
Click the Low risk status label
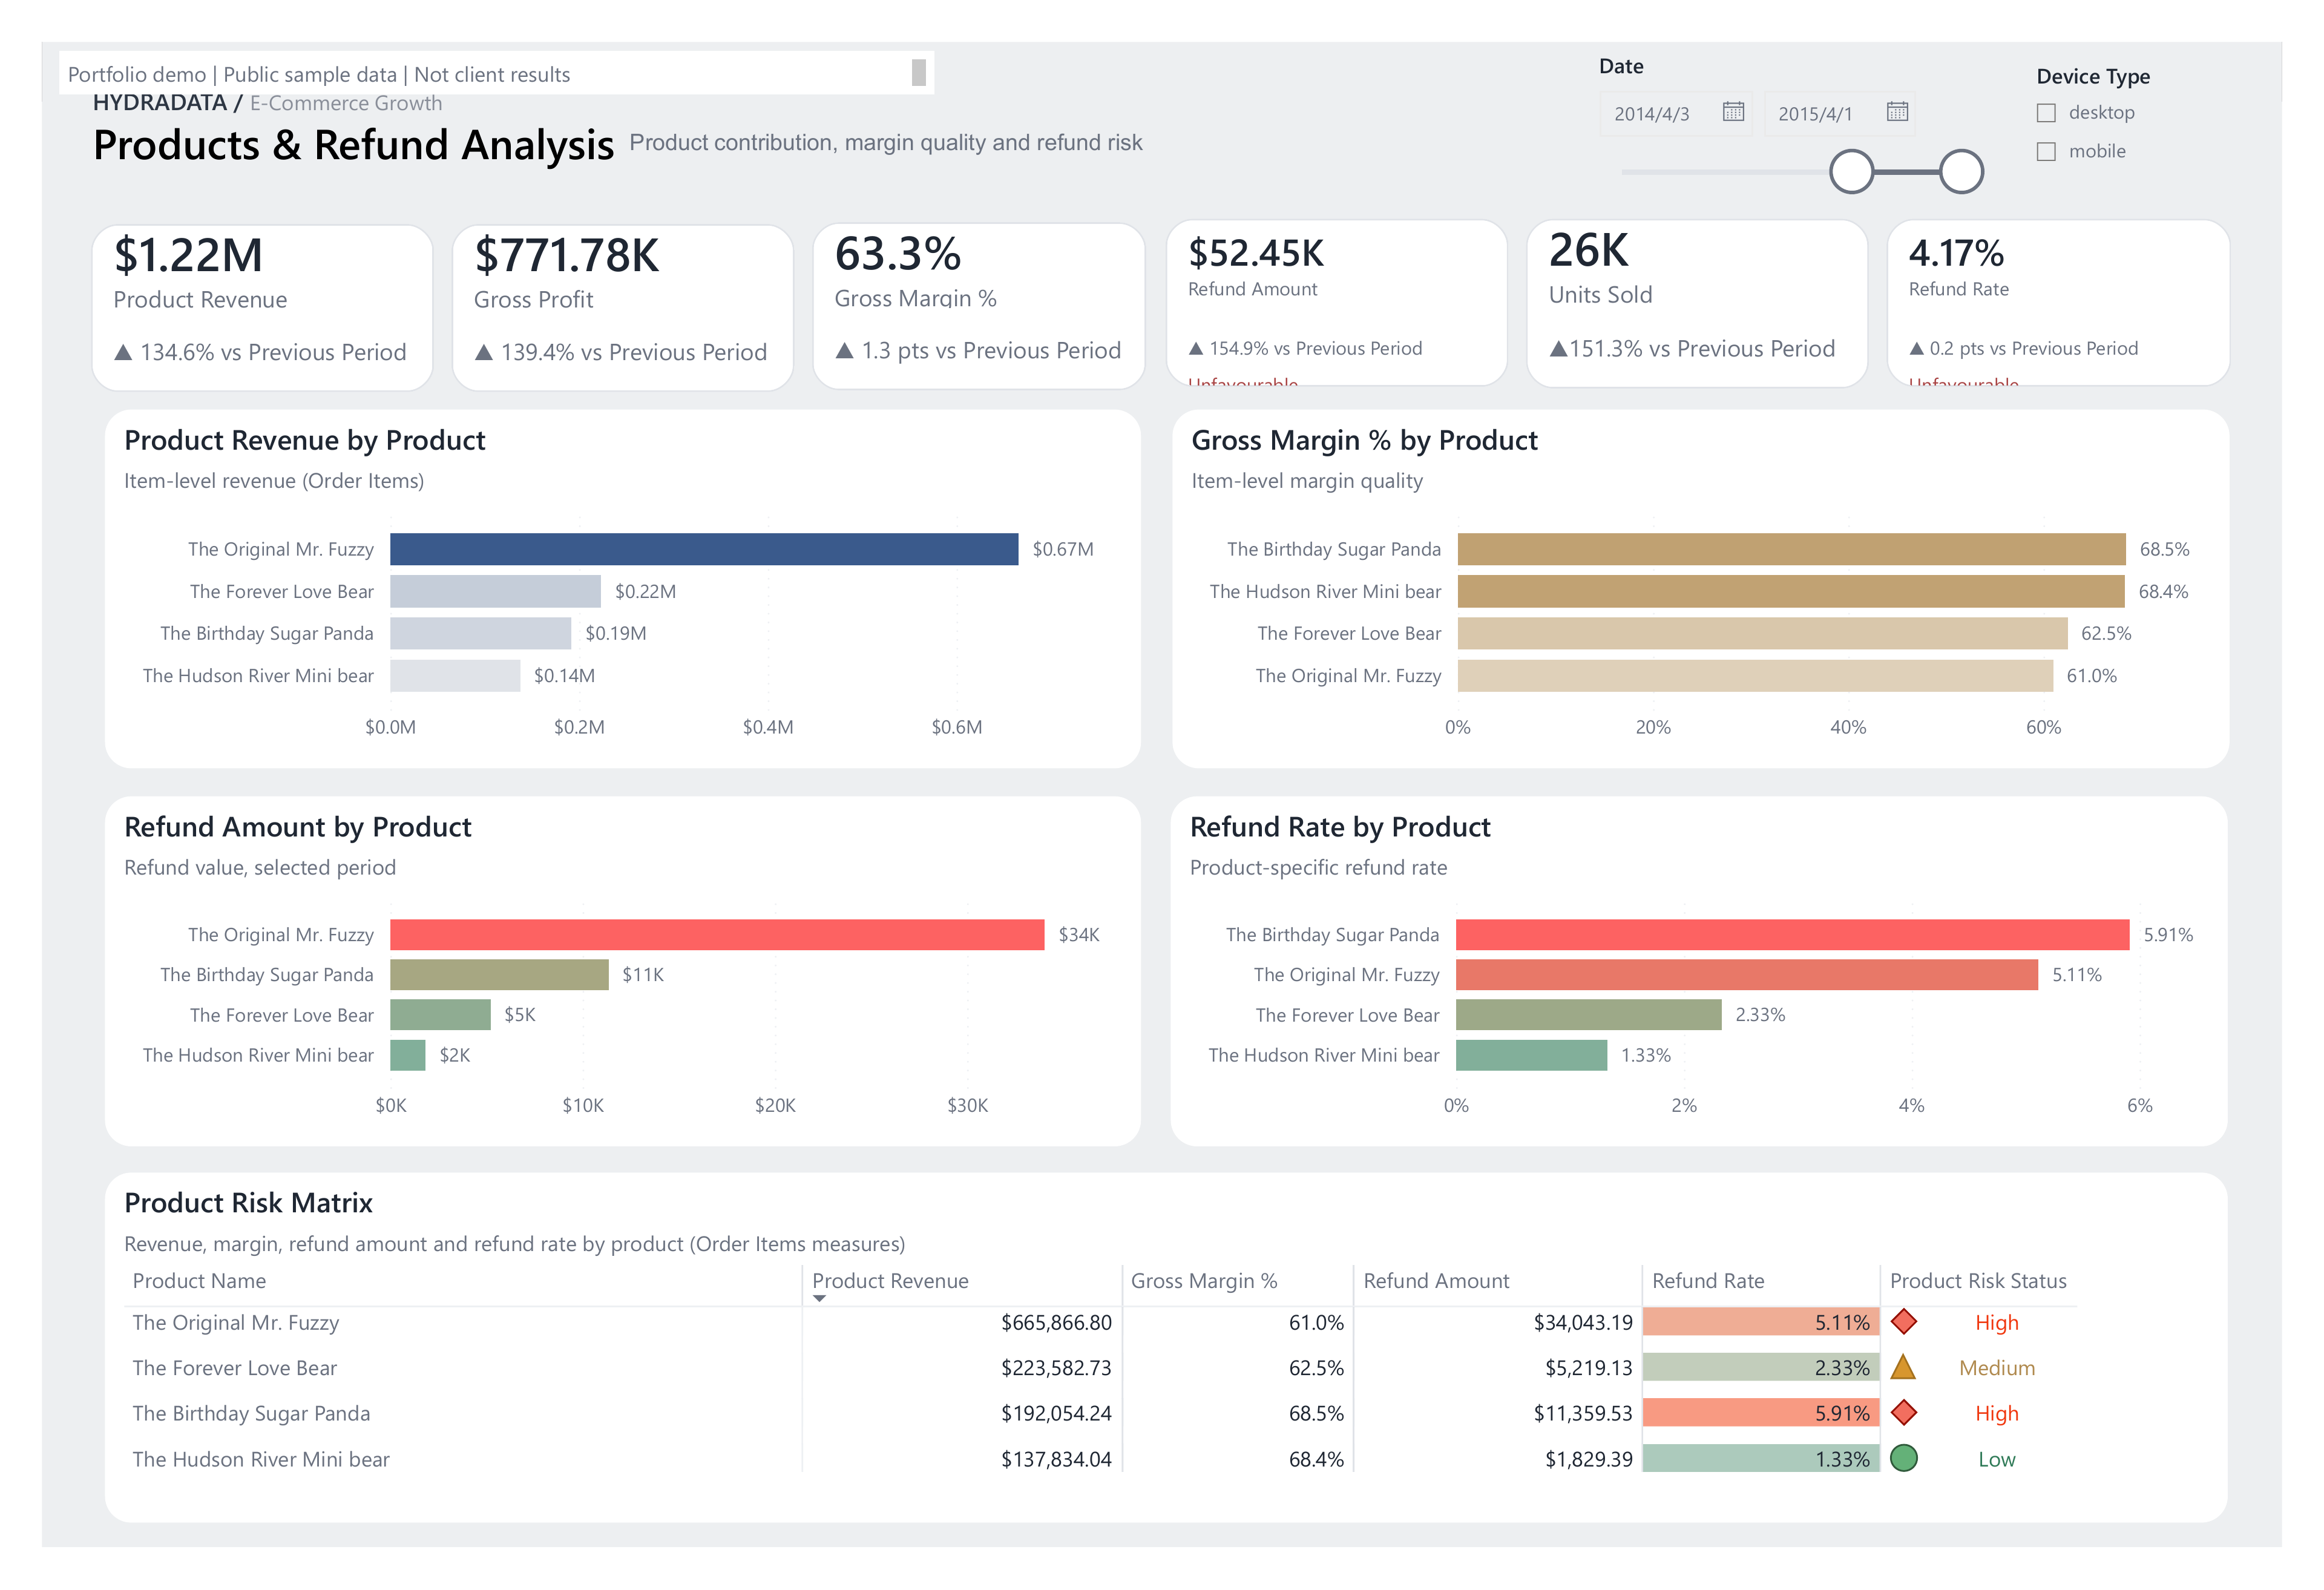click(x=1997, y=1459)
